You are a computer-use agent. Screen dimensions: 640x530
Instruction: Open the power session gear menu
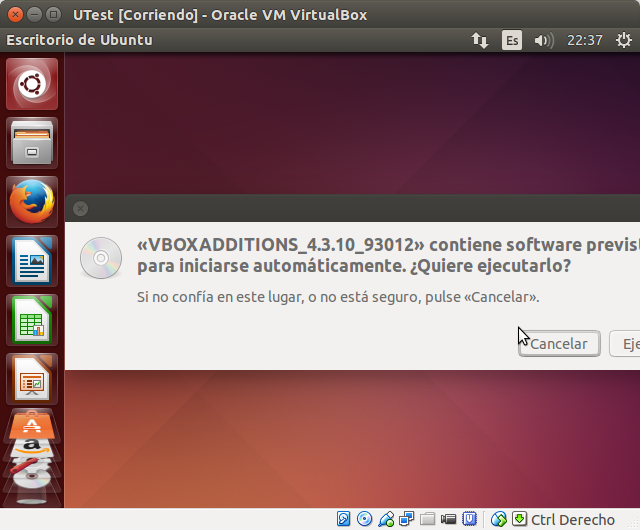click(624, 40)
